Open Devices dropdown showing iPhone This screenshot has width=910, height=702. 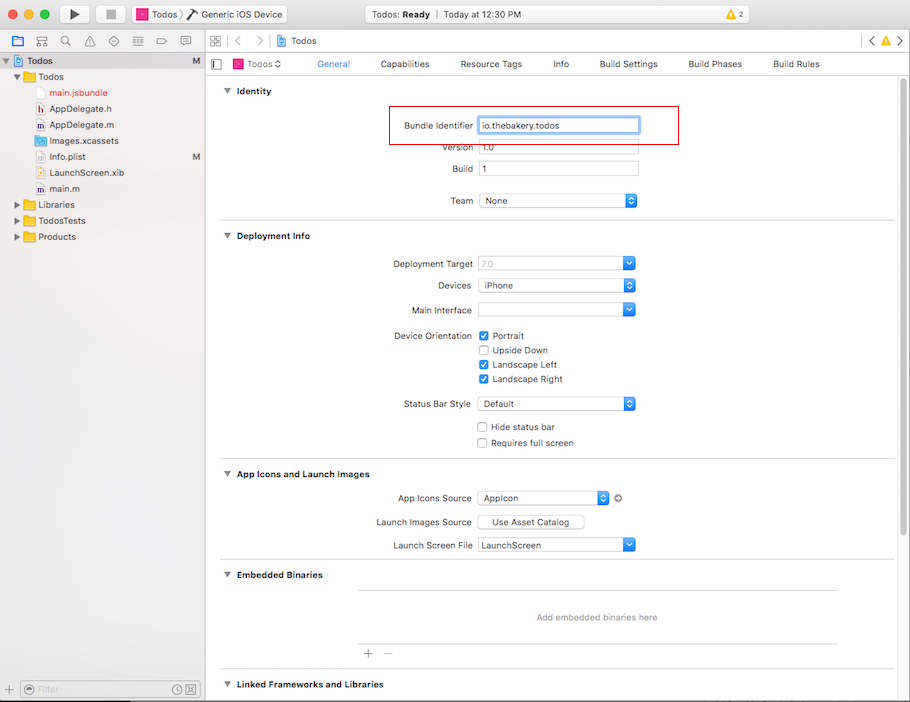557,285
